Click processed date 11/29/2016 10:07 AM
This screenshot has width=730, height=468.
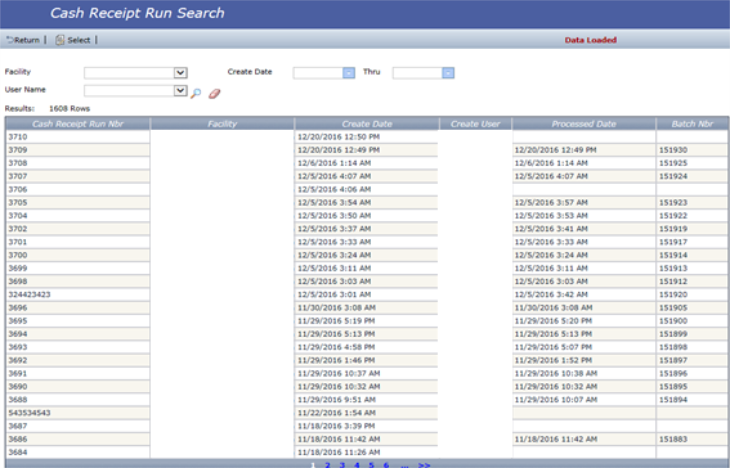tap(584, 400)
